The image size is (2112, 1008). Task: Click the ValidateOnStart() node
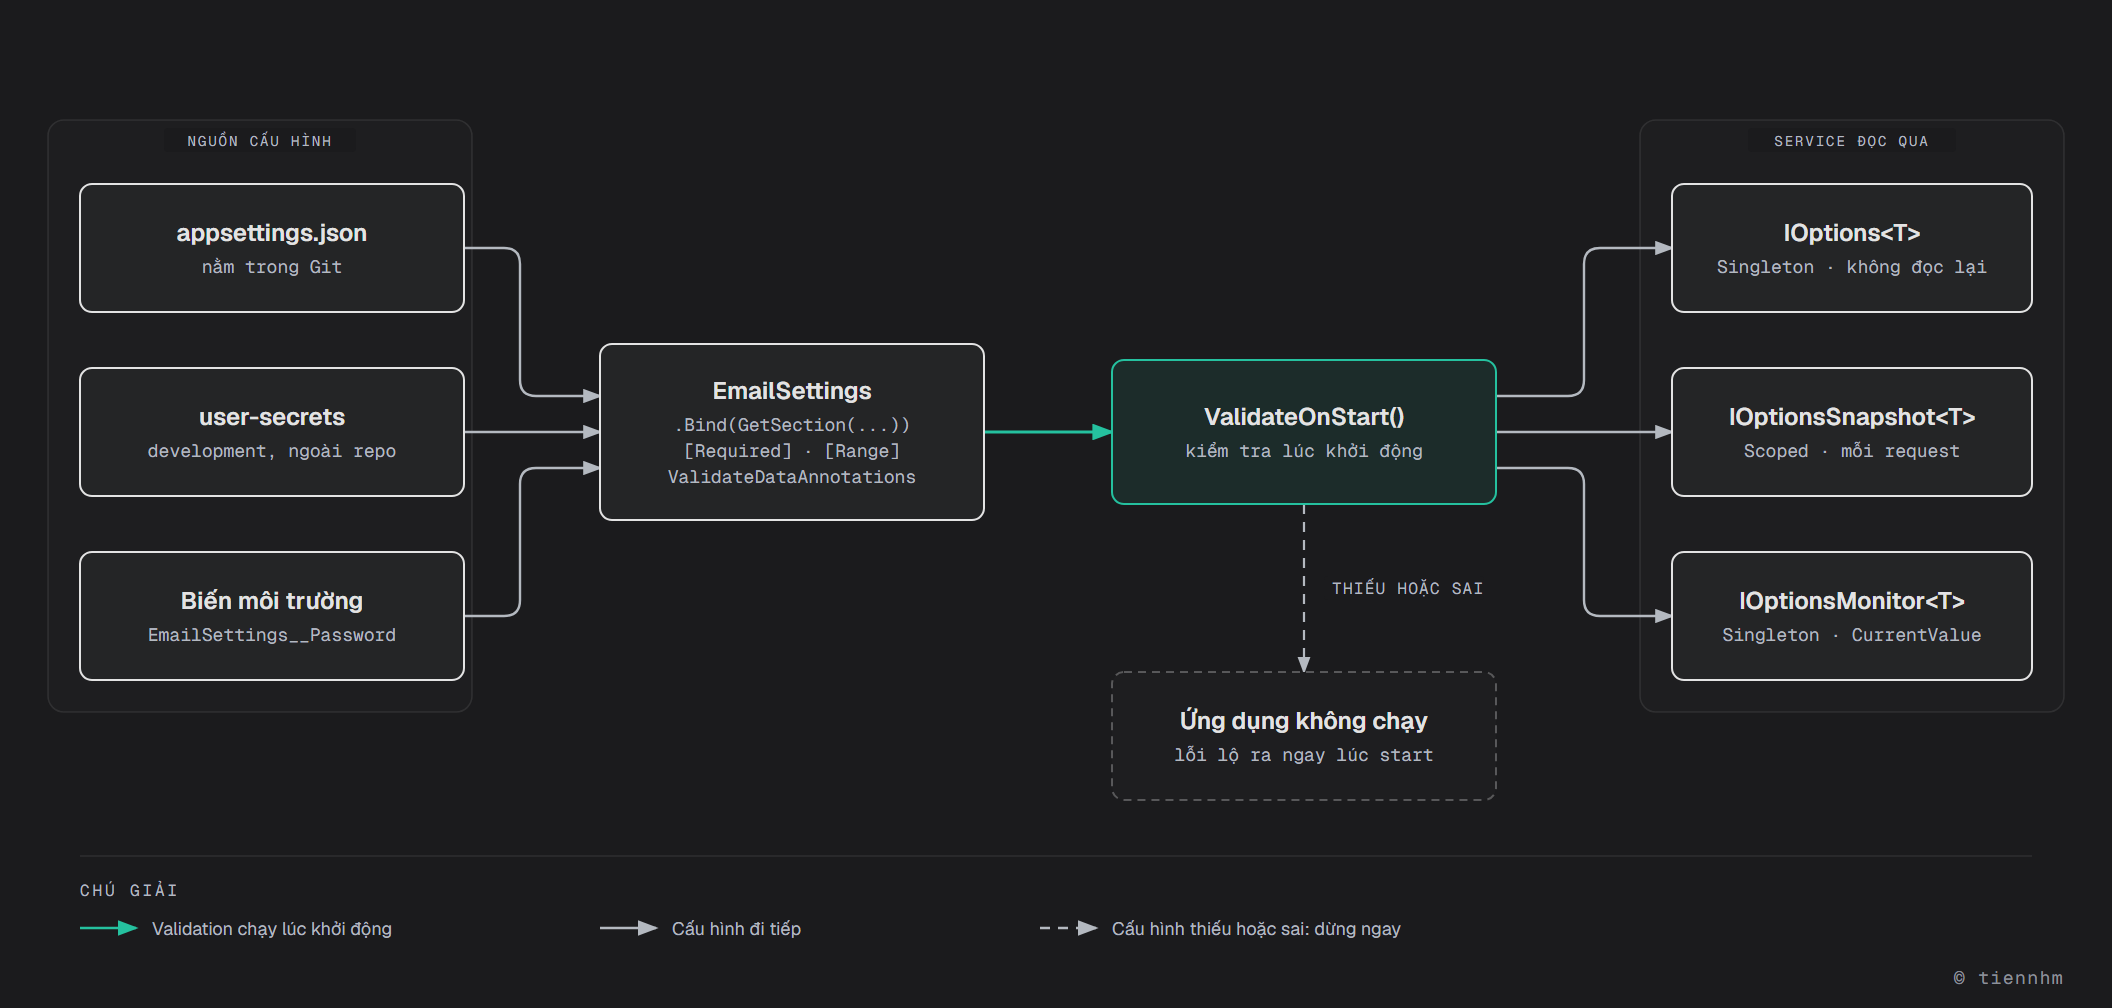tap(1304, 432)
